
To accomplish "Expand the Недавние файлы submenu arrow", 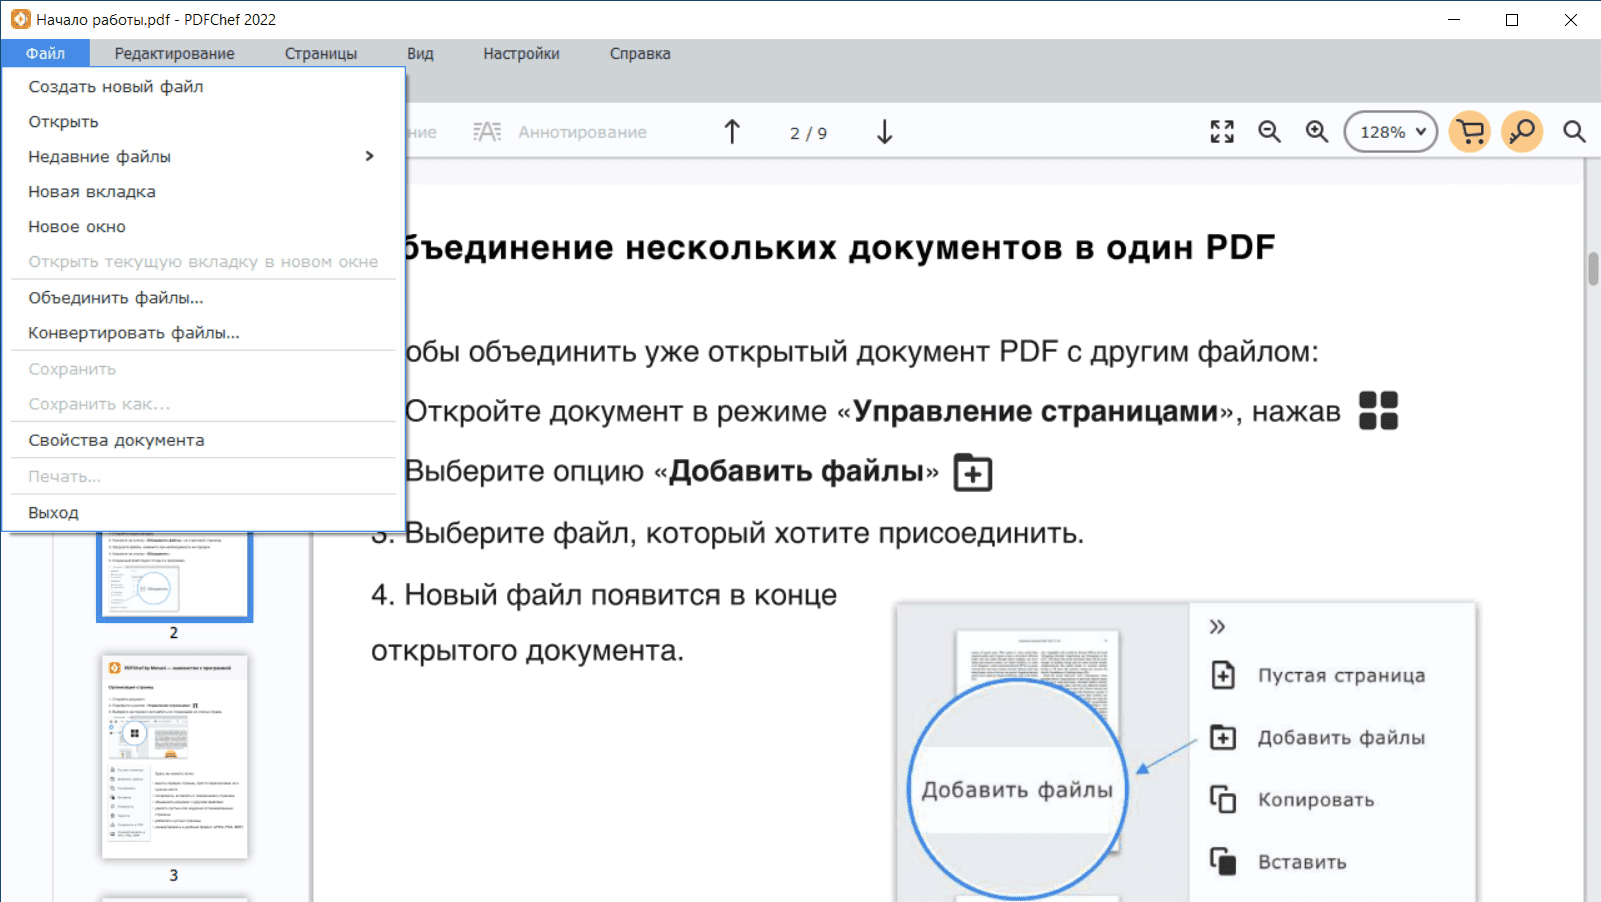I will point(370,156).
